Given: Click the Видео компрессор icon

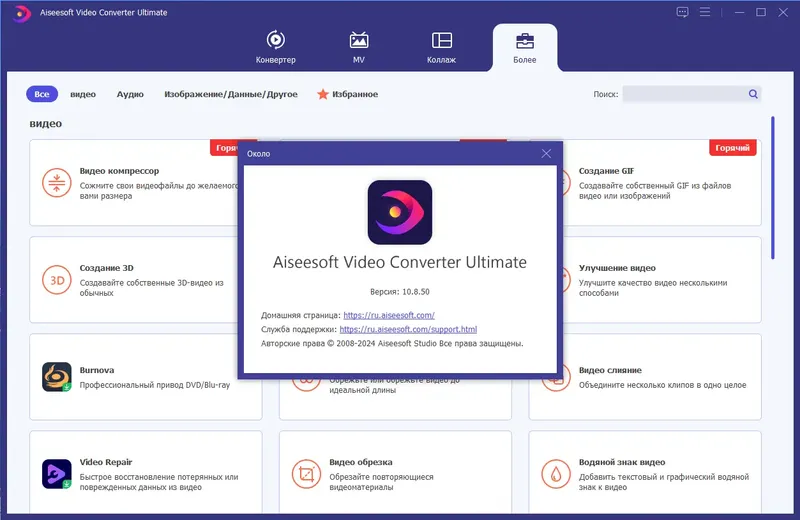Looking at the screenshot, I should 57,183.
